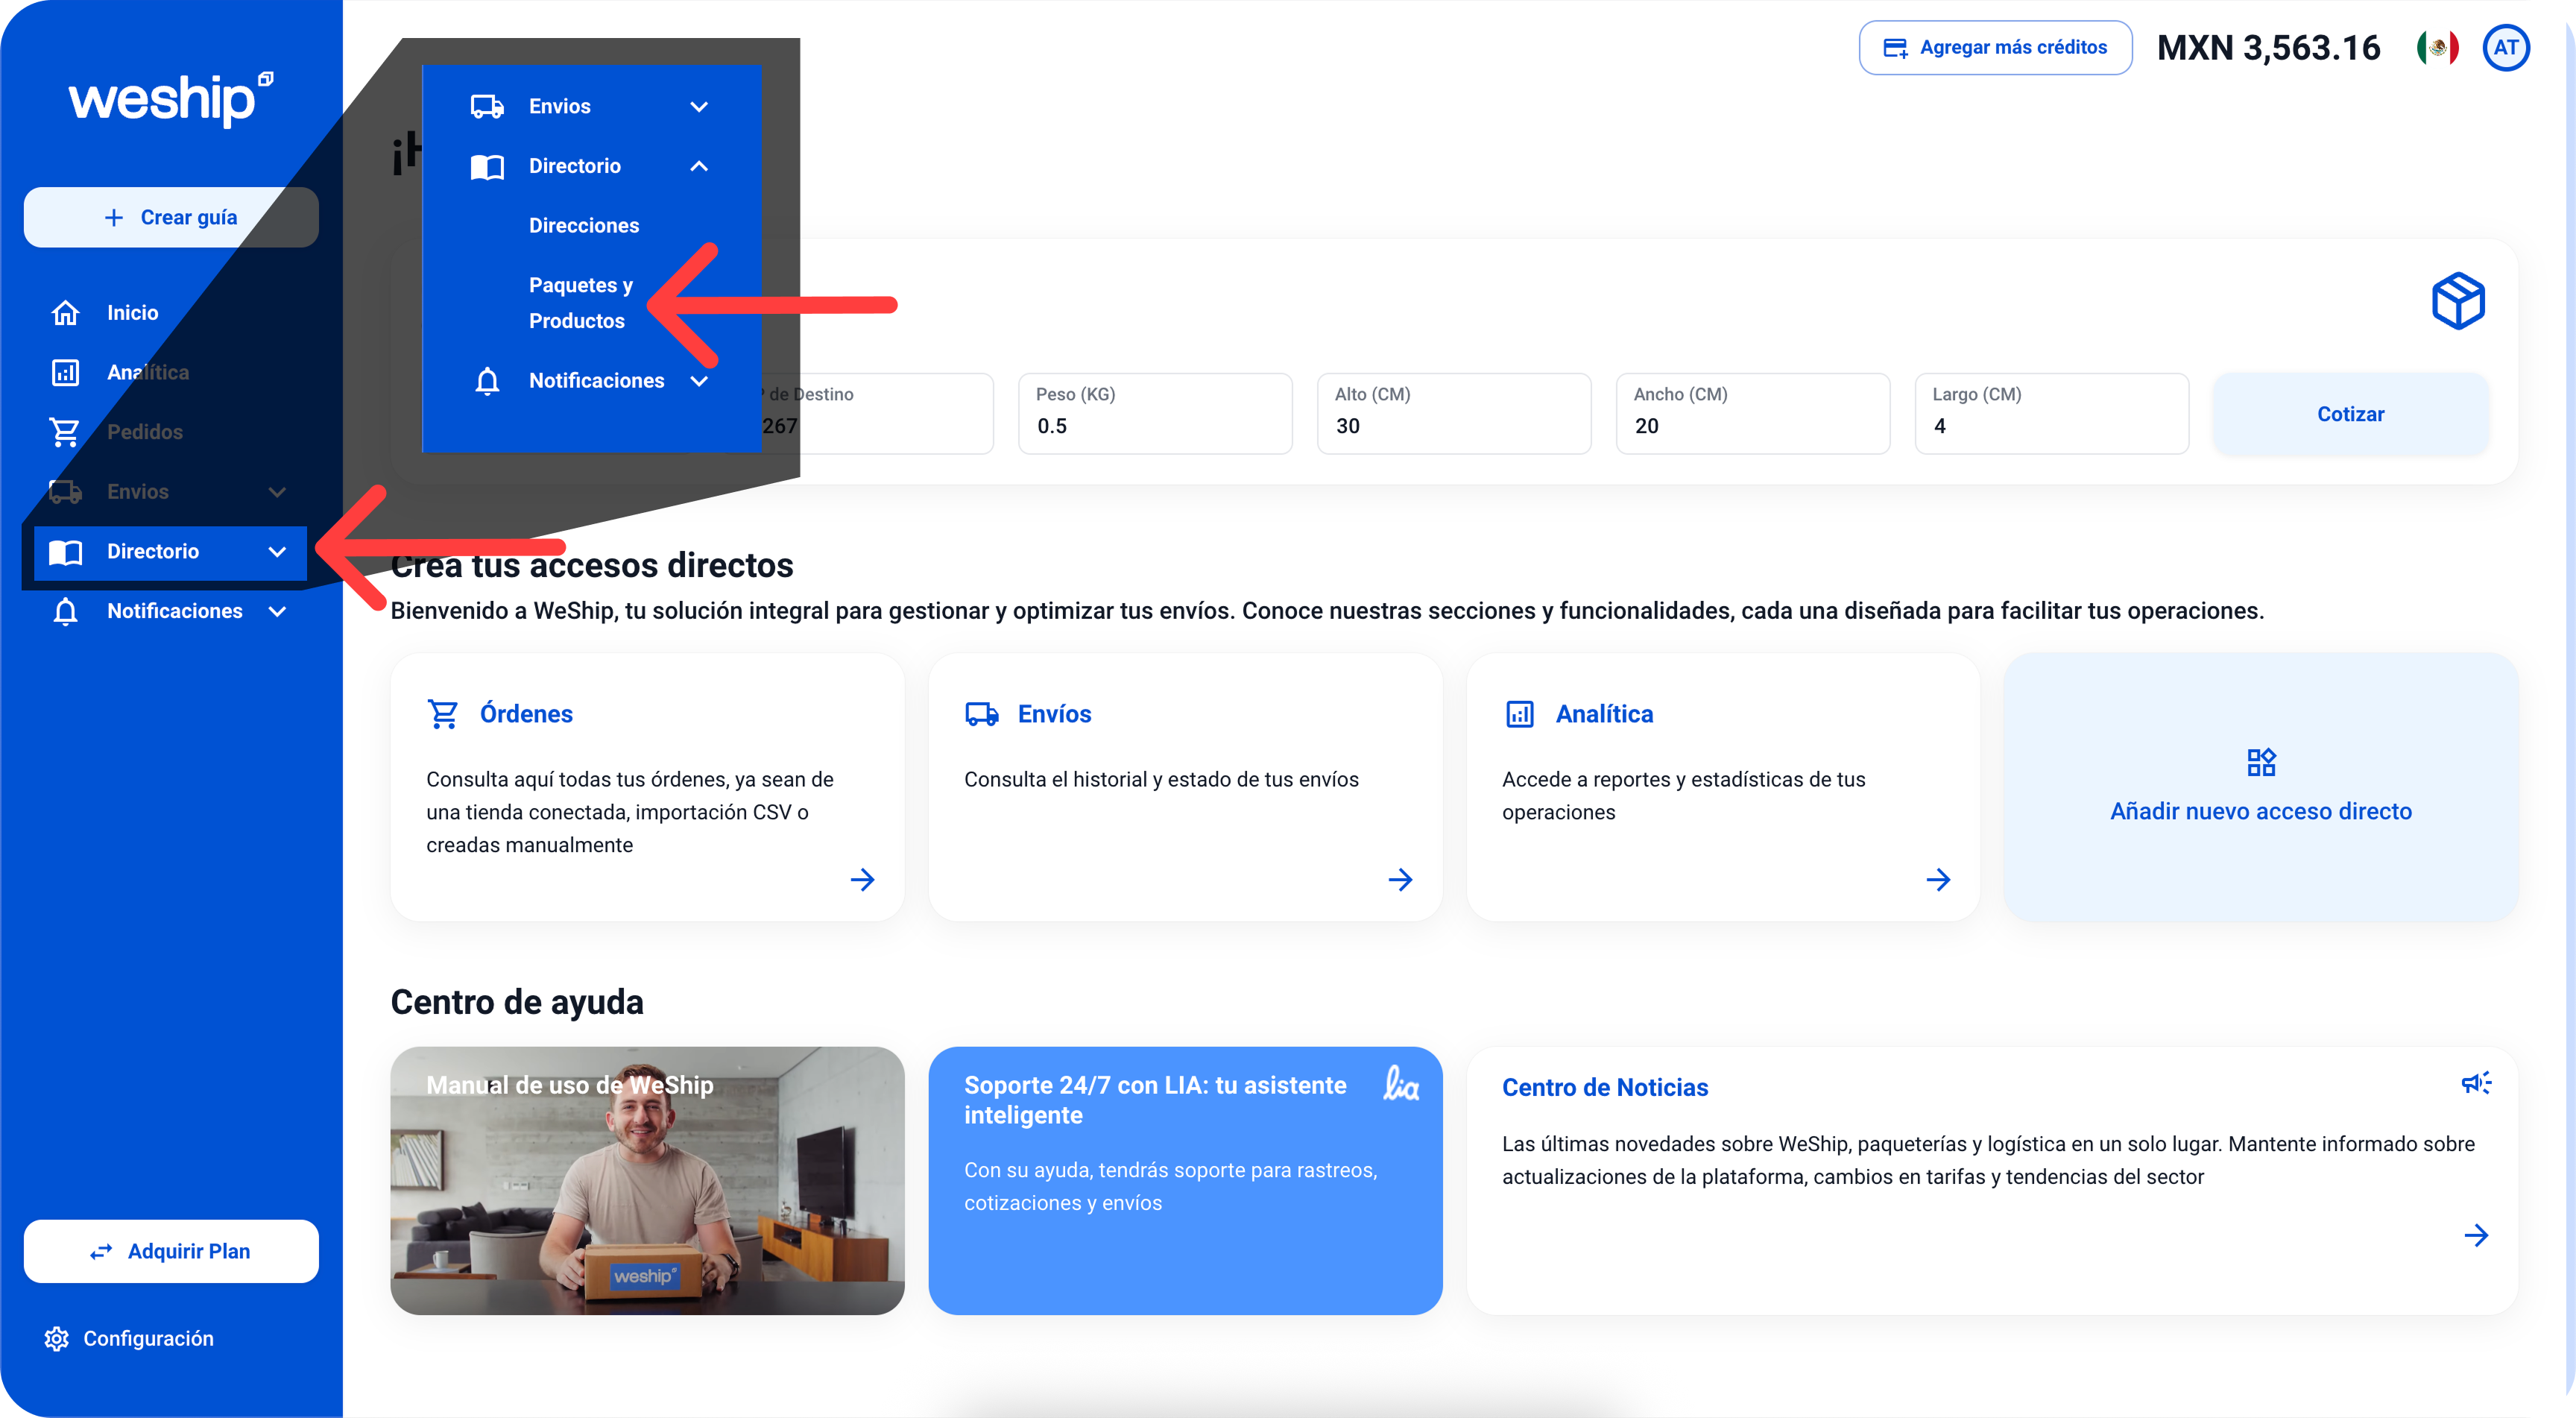Screen dimensions: 2576x1418
Task: Expand the sidebar Envíos chevron
Action: pyautogui.click(x=277, y=492)
